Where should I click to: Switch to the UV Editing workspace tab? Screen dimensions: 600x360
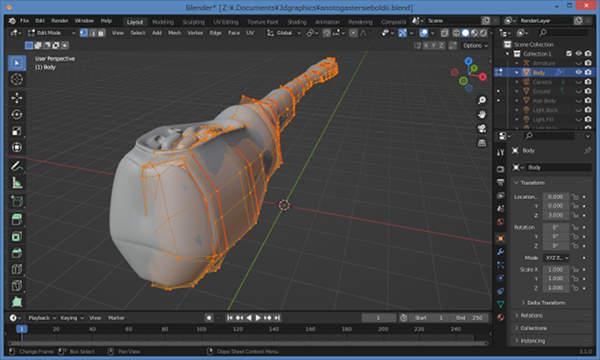click(x=225, y=22)
